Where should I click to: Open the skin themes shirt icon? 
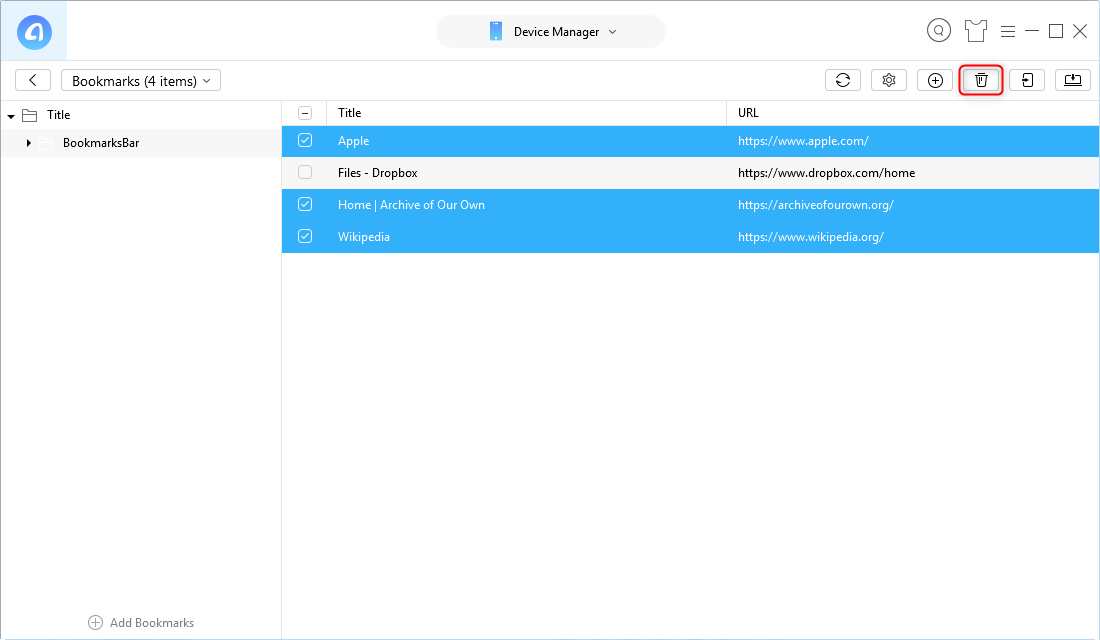click(x=976, y=31)
